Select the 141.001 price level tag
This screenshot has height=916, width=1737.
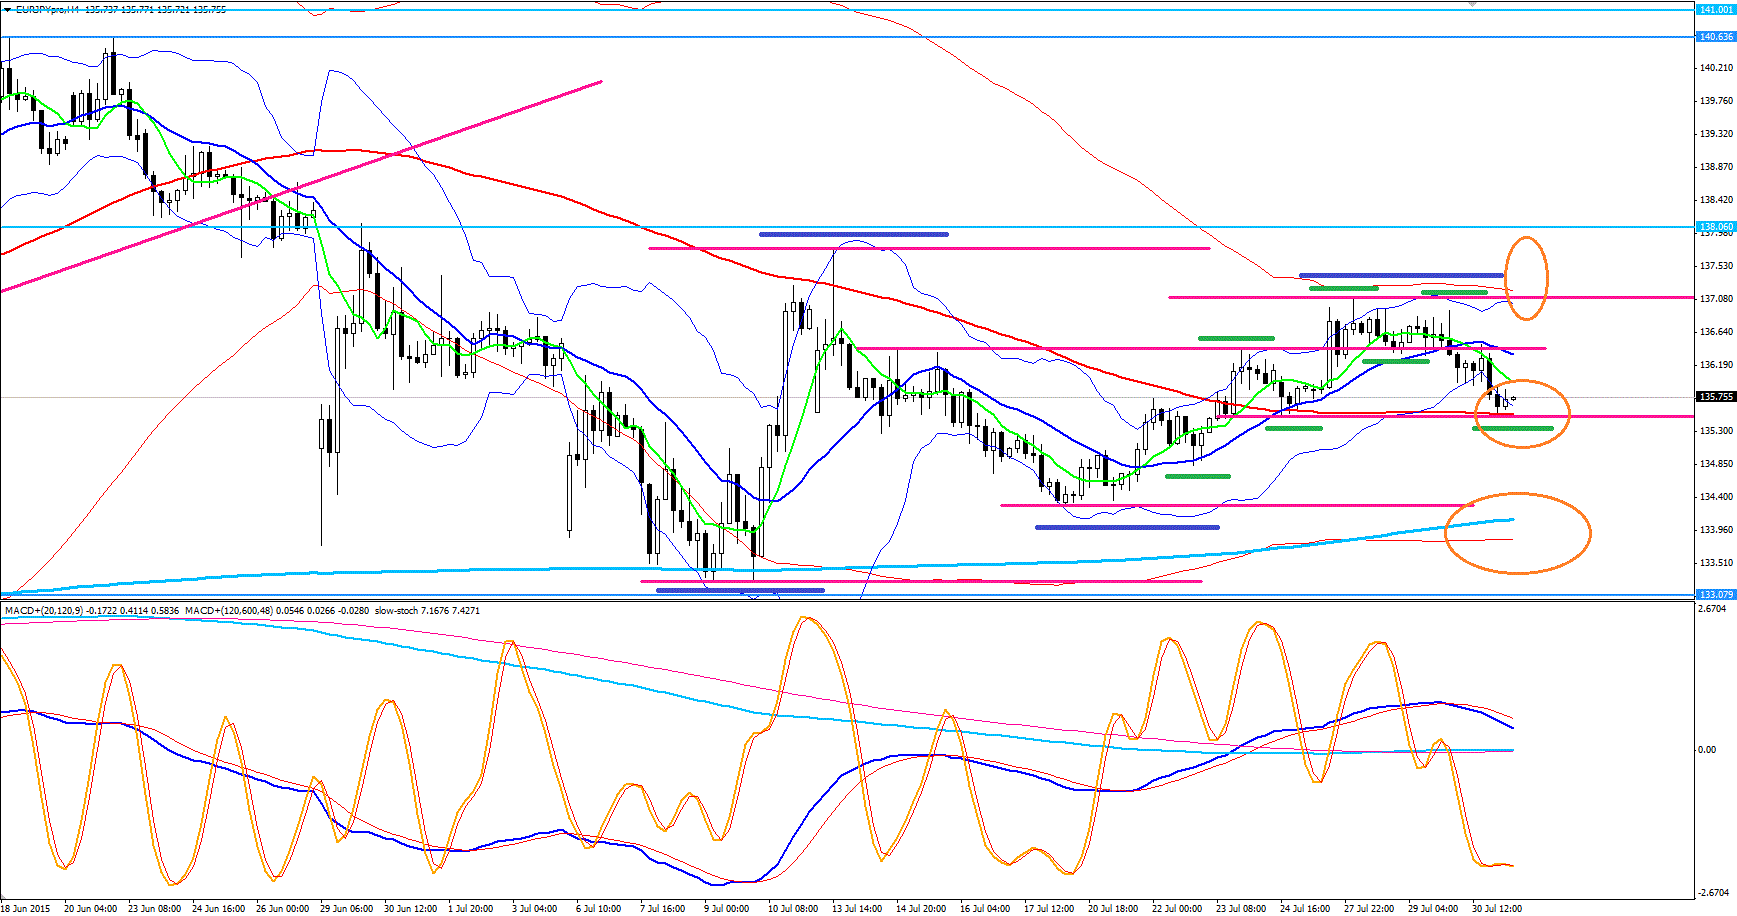pos(1716,10)
